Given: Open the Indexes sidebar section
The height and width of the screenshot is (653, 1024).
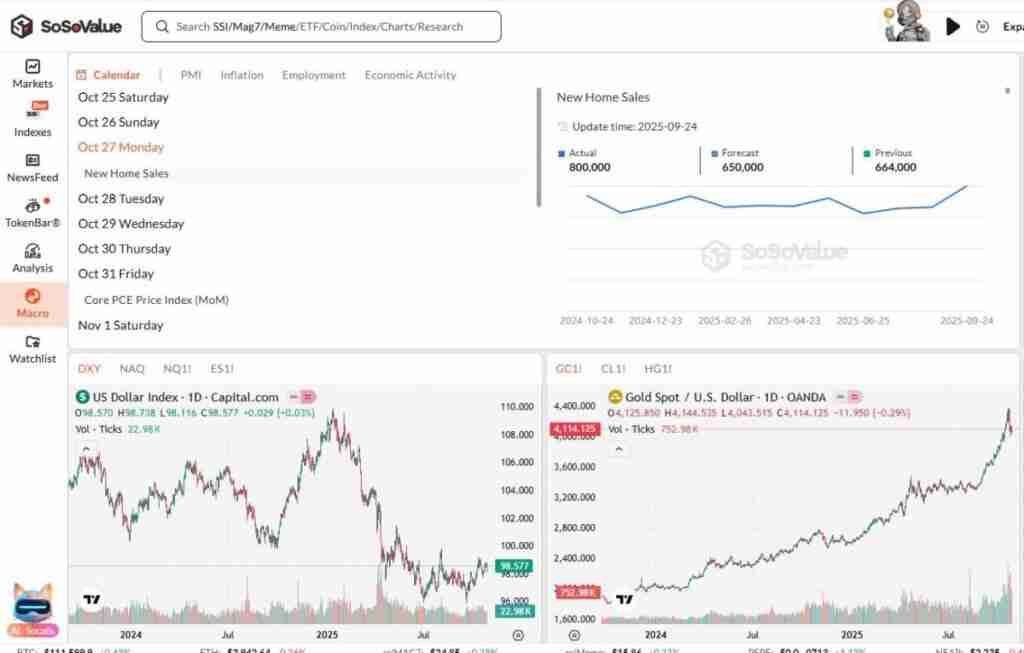Looking at the screenshot, I should [32, 119].
